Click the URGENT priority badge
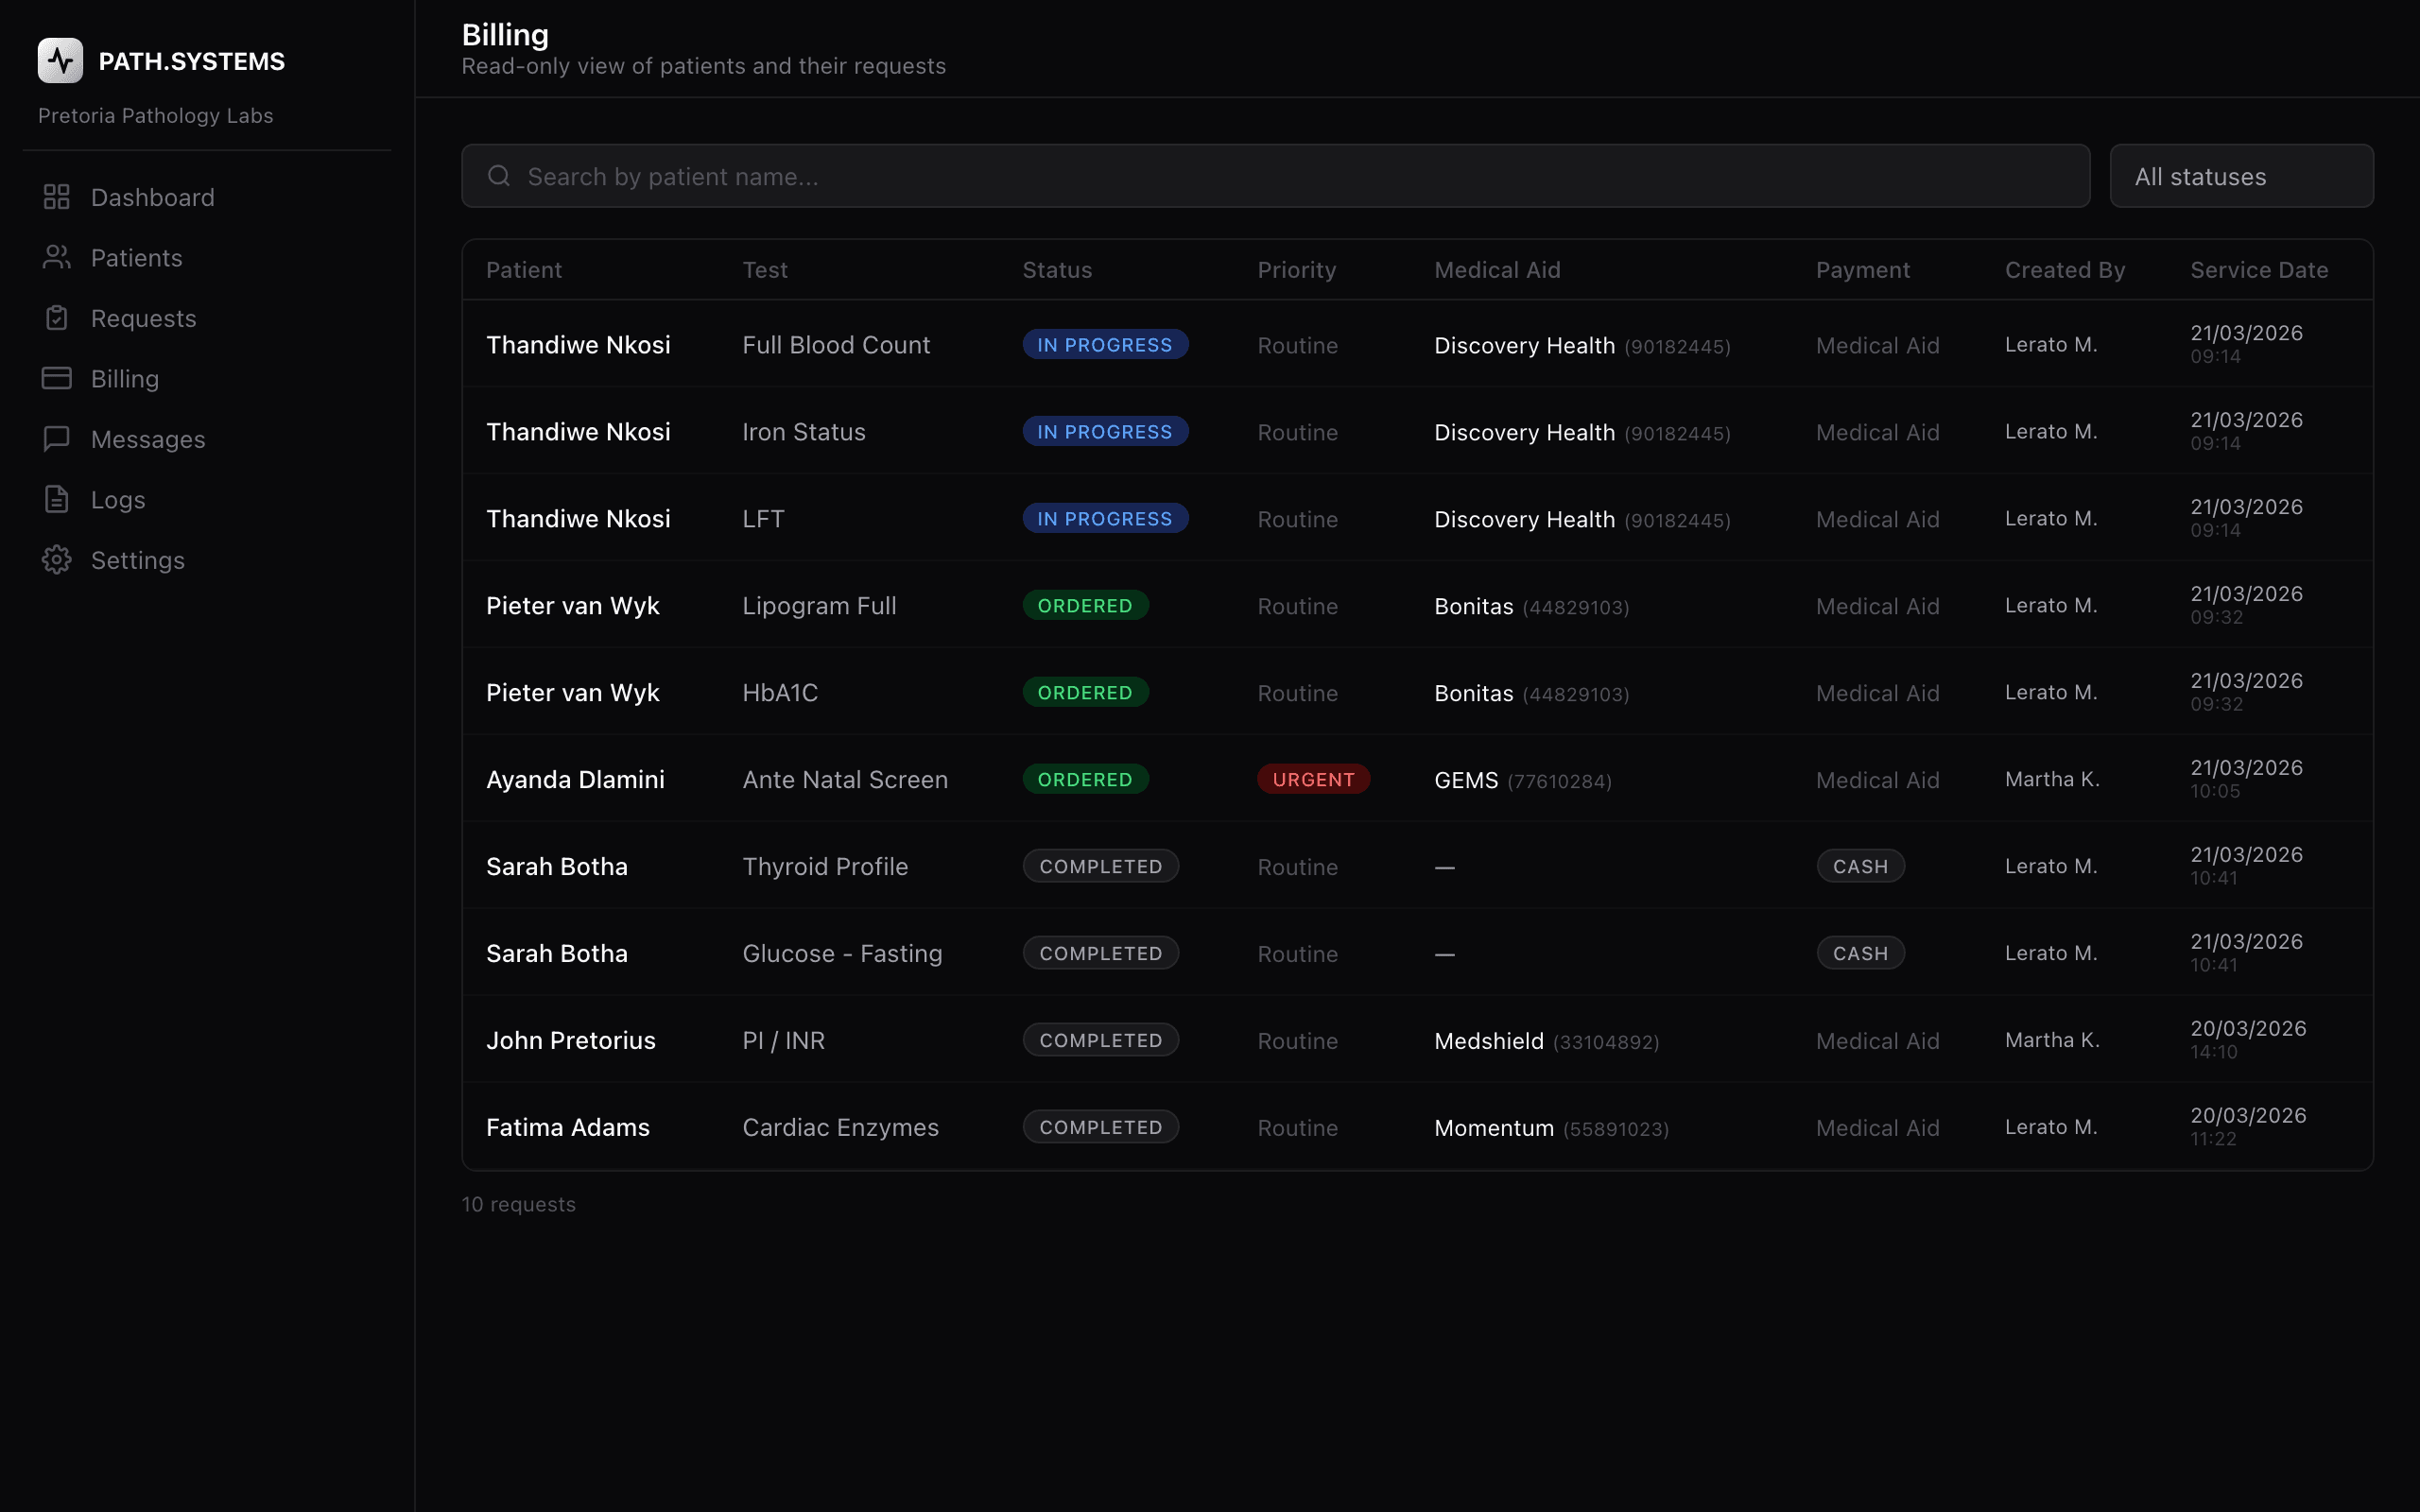This screenshot has height=1512, width=2420. pos(1313,779)
